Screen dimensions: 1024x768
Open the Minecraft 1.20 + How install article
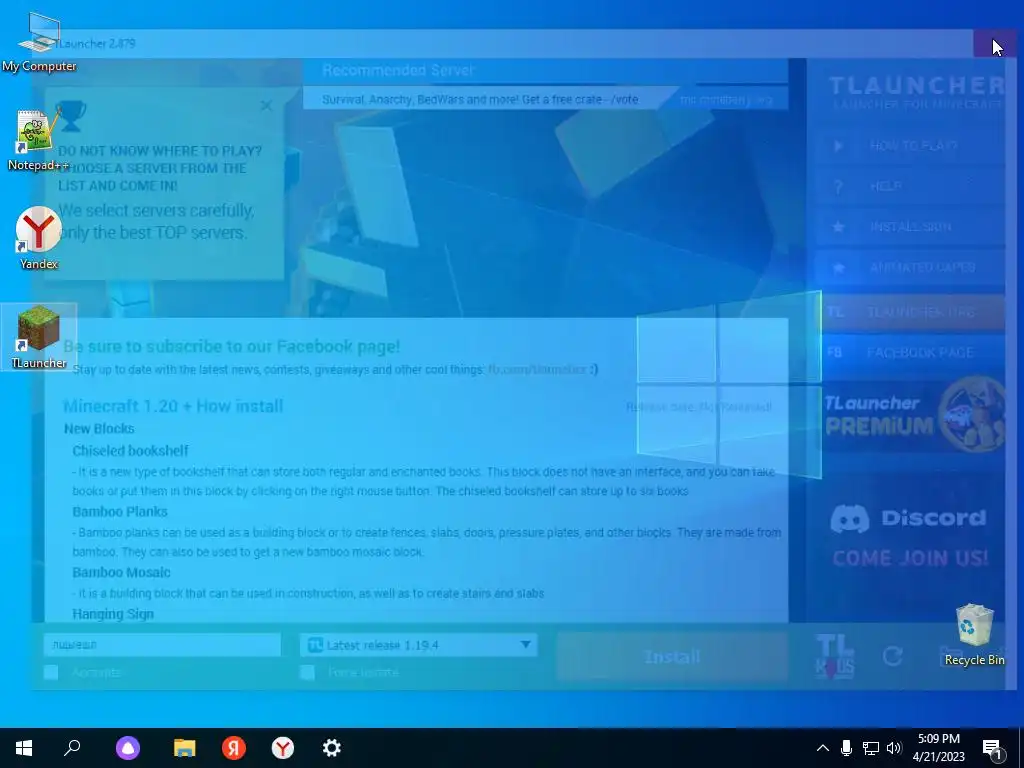(173, 406)
